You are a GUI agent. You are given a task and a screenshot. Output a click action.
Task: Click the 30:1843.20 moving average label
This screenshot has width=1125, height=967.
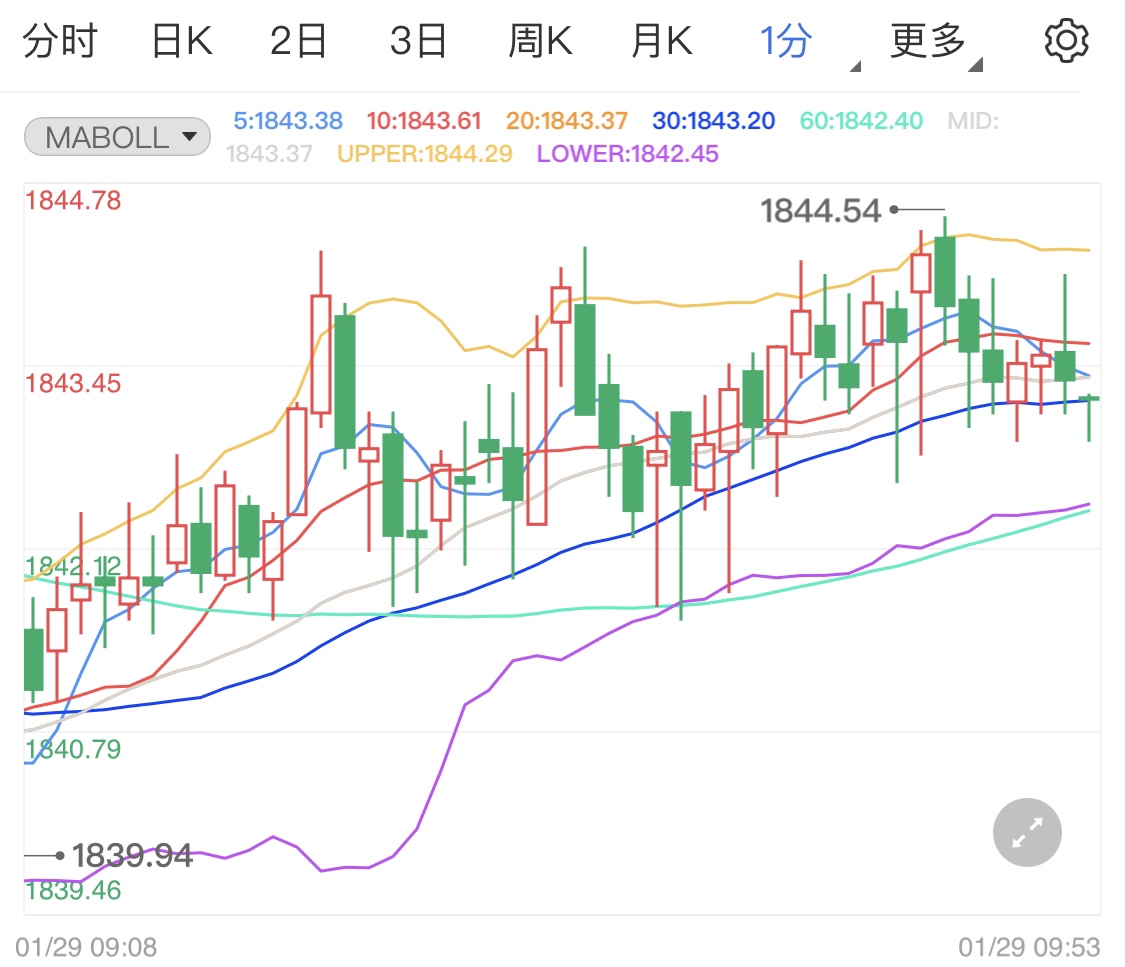tap(712, 120)
